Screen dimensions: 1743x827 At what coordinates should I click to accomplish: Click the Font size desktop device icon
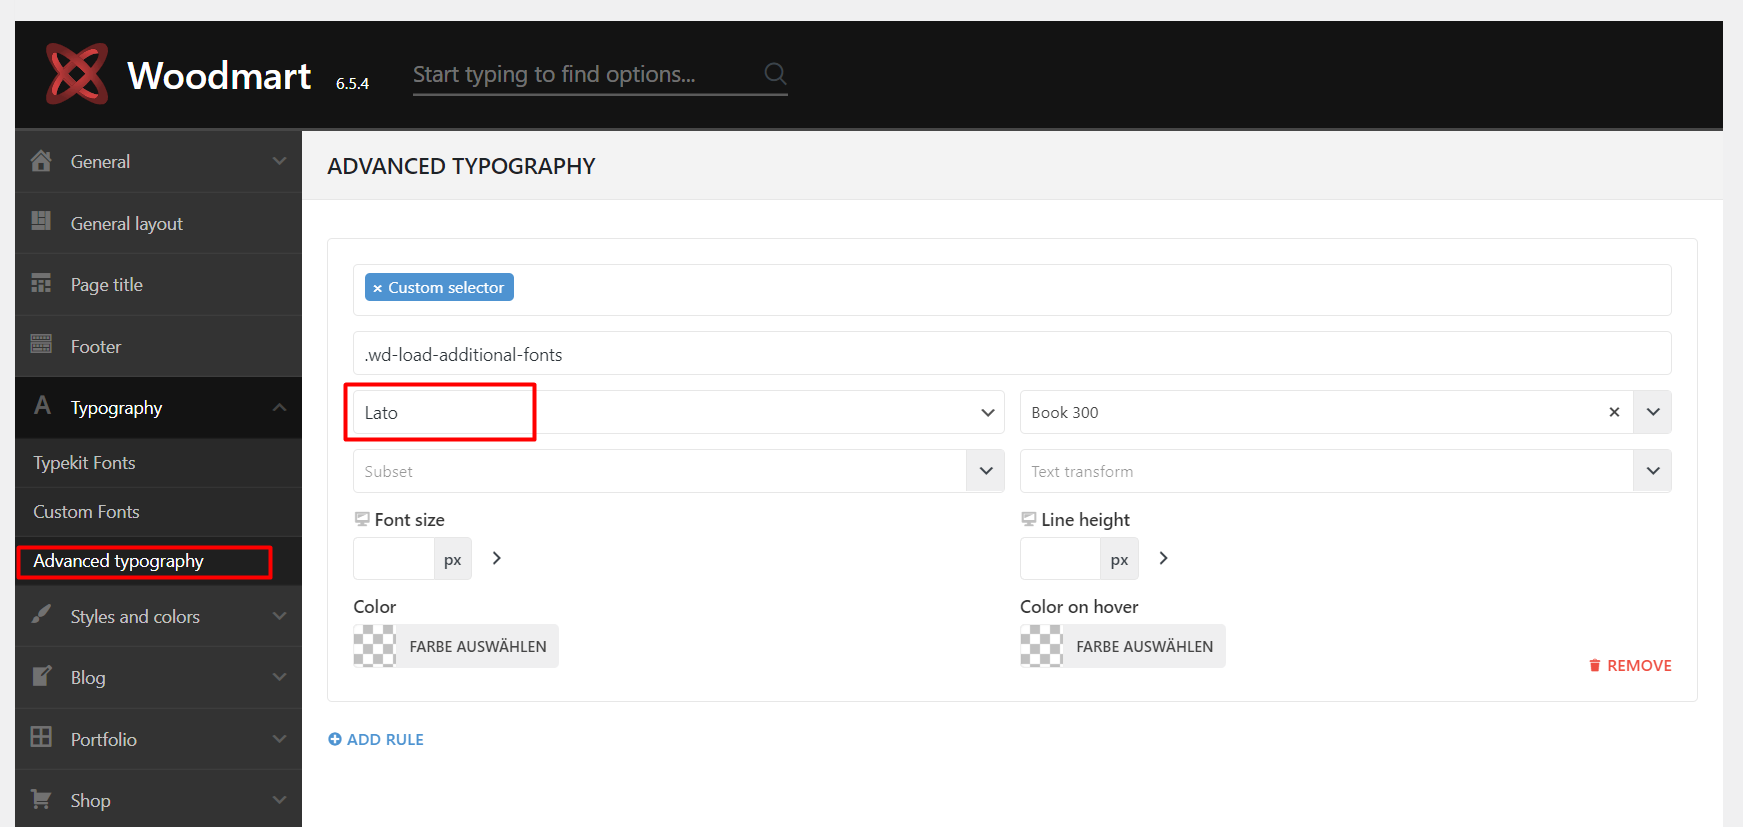coord(362,519)
